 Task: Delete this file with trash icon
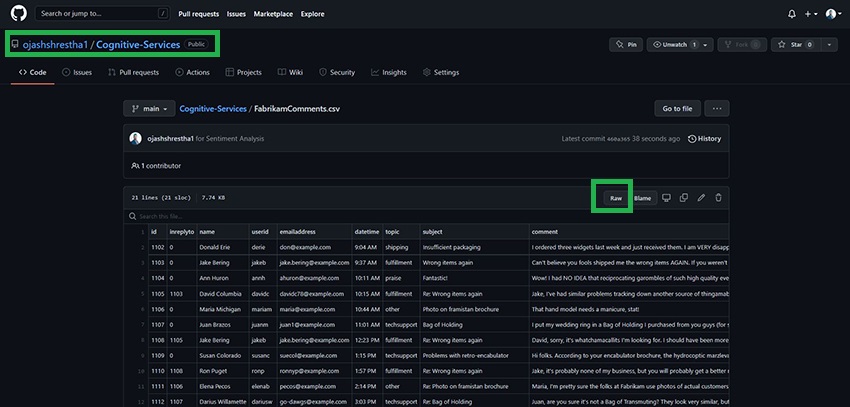(718, 198)
